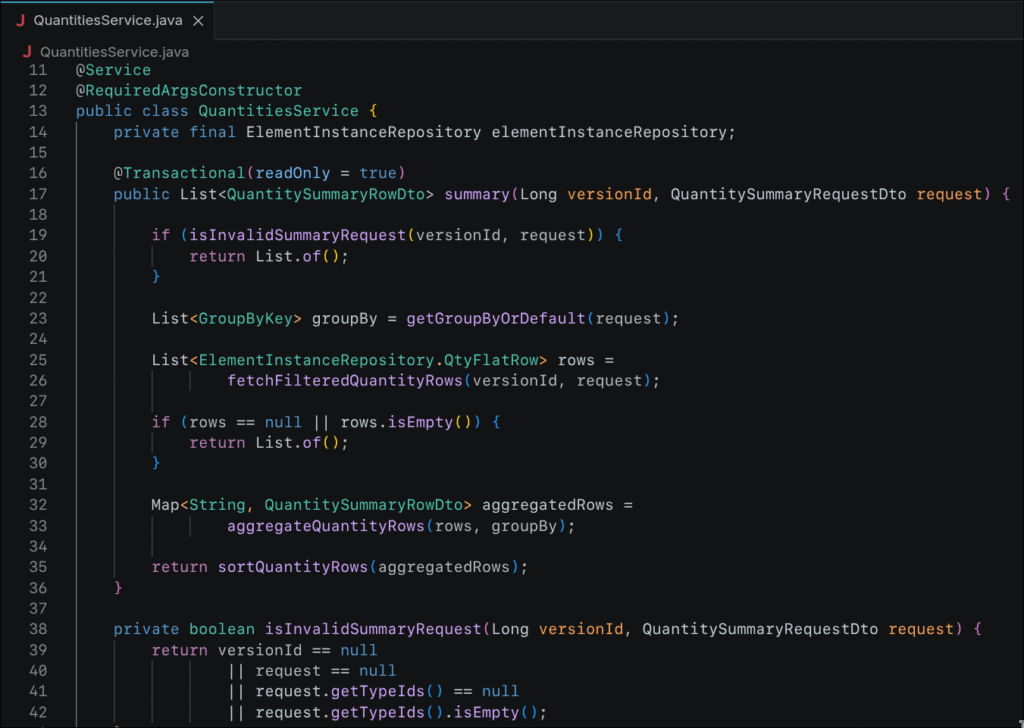Viewport: 1024px width, 728px height.
Task: Click line number 17 in the gutter
Action: pyautogui.click(x=38, y=194)
